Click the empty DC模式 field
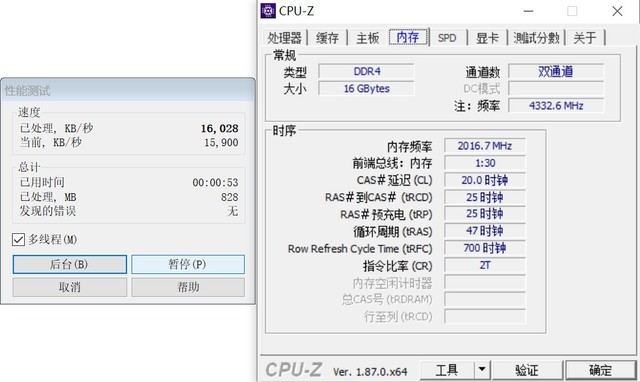This screenshot has width=640, height=382. (x=556, y=89)
